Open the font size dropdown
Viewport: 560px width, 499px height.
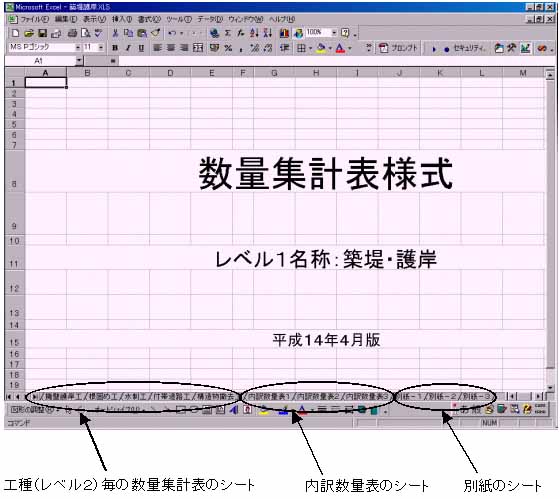point(101,47)
